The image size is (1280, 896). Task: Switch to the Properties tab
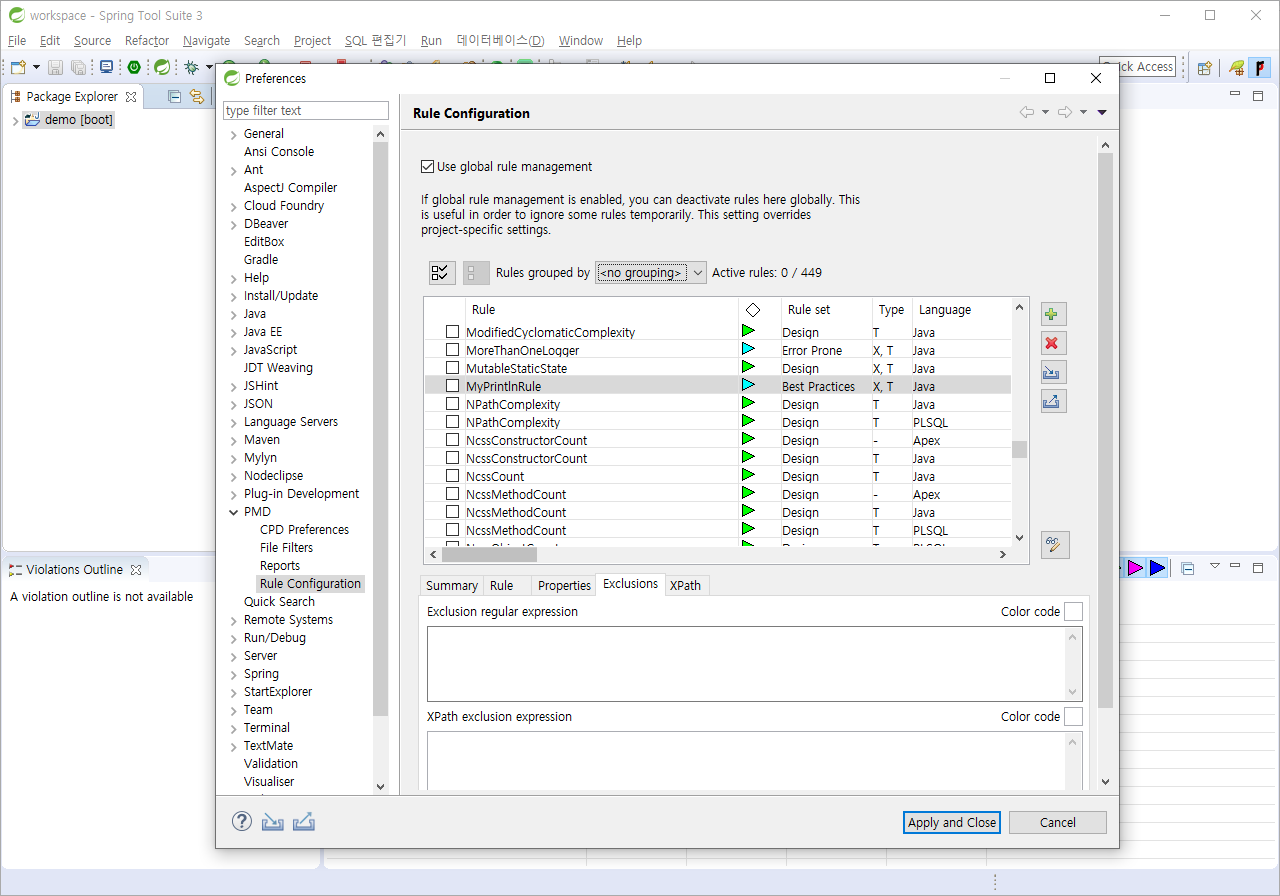564,586
